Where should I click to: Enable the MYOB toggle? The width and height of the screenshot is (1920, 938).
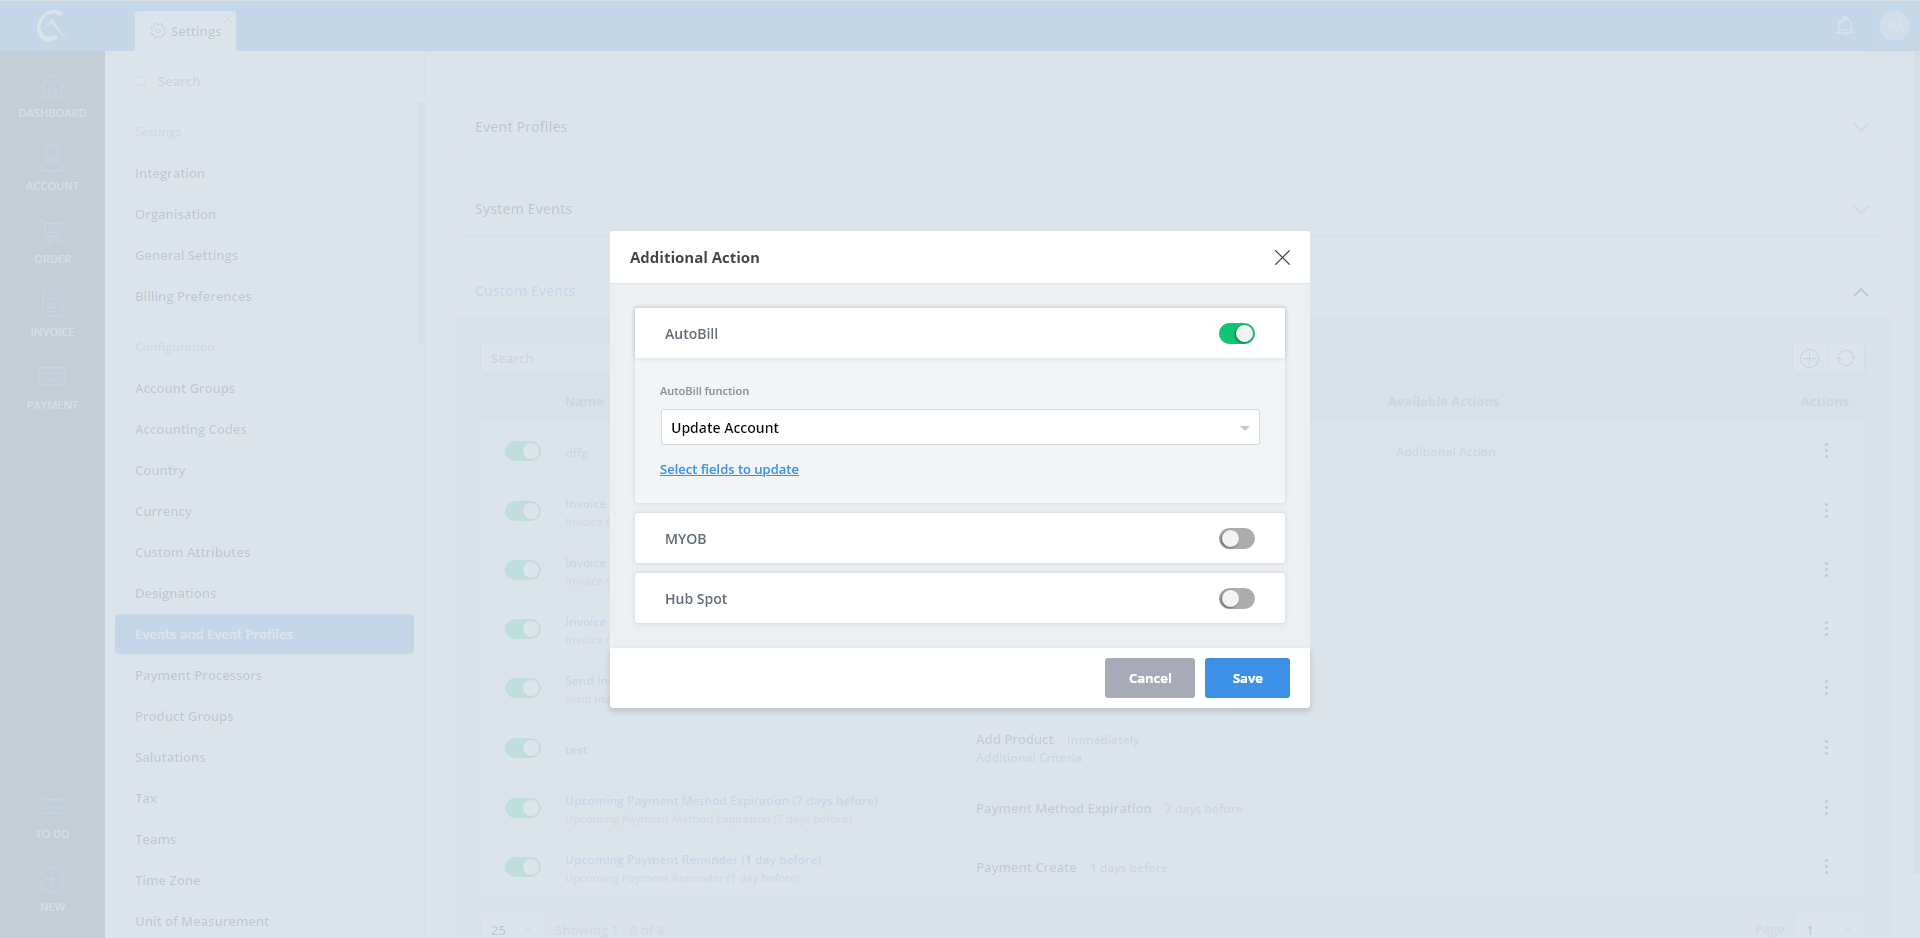pyautogui.click(x=1236, y=539)
